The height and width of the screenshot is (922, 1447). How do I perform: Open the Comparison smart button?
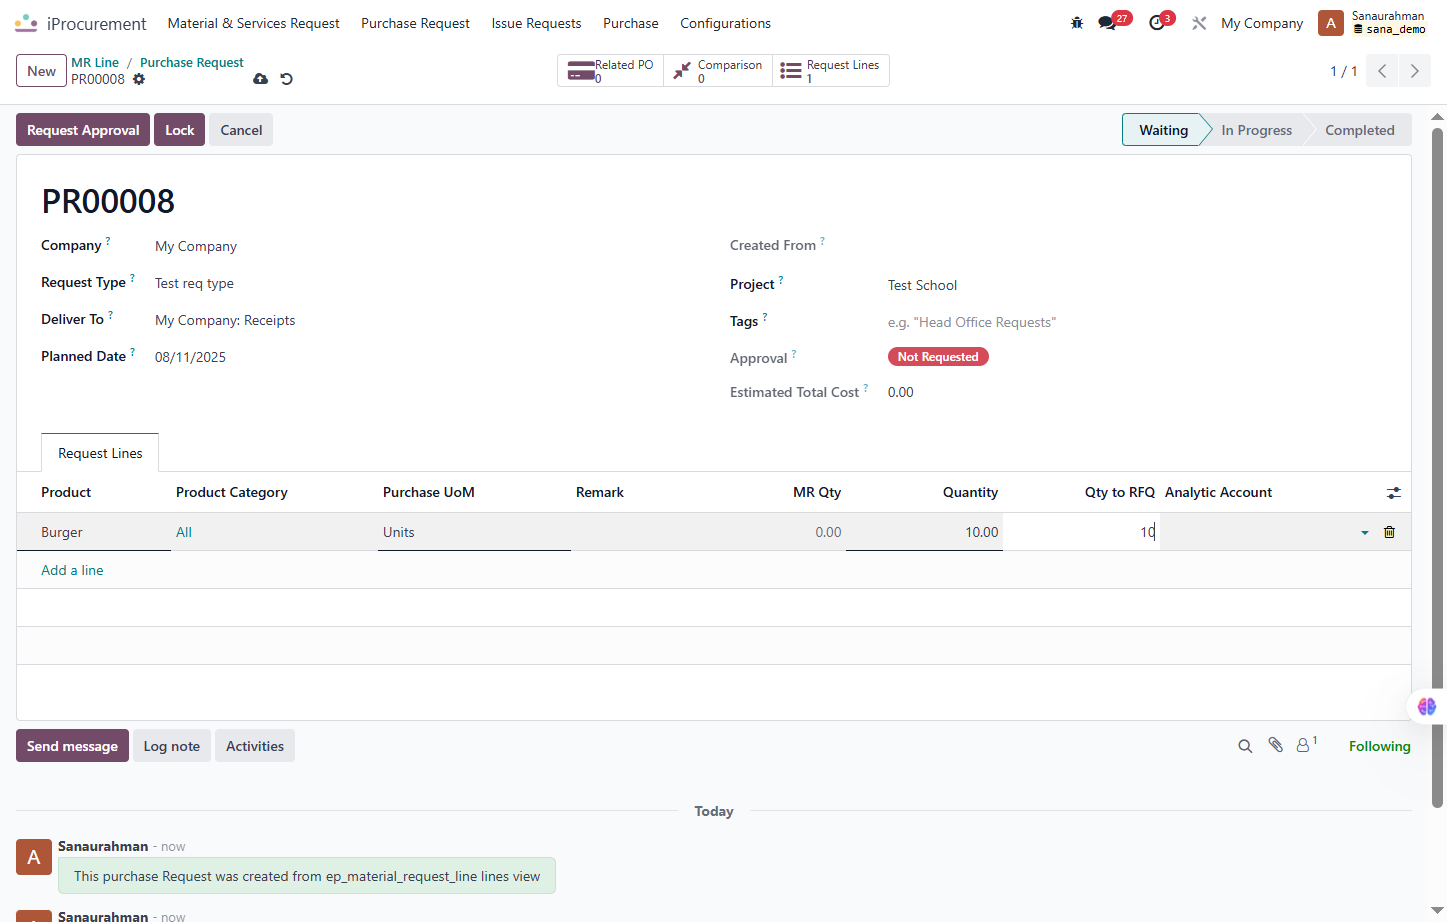pos(718,71)
